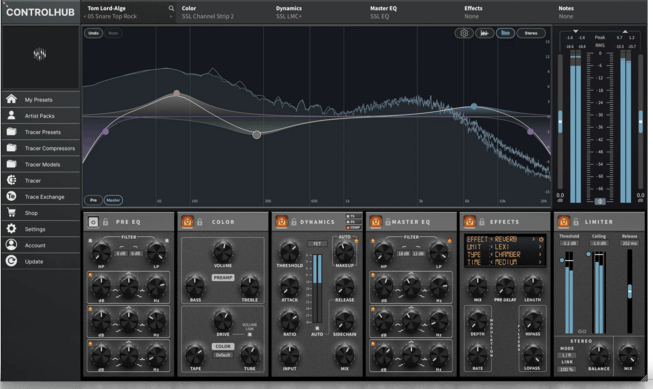Toggle the Auto makeup indicator
The width and height of the screenshot is (653, 389).
pos(356,241)
